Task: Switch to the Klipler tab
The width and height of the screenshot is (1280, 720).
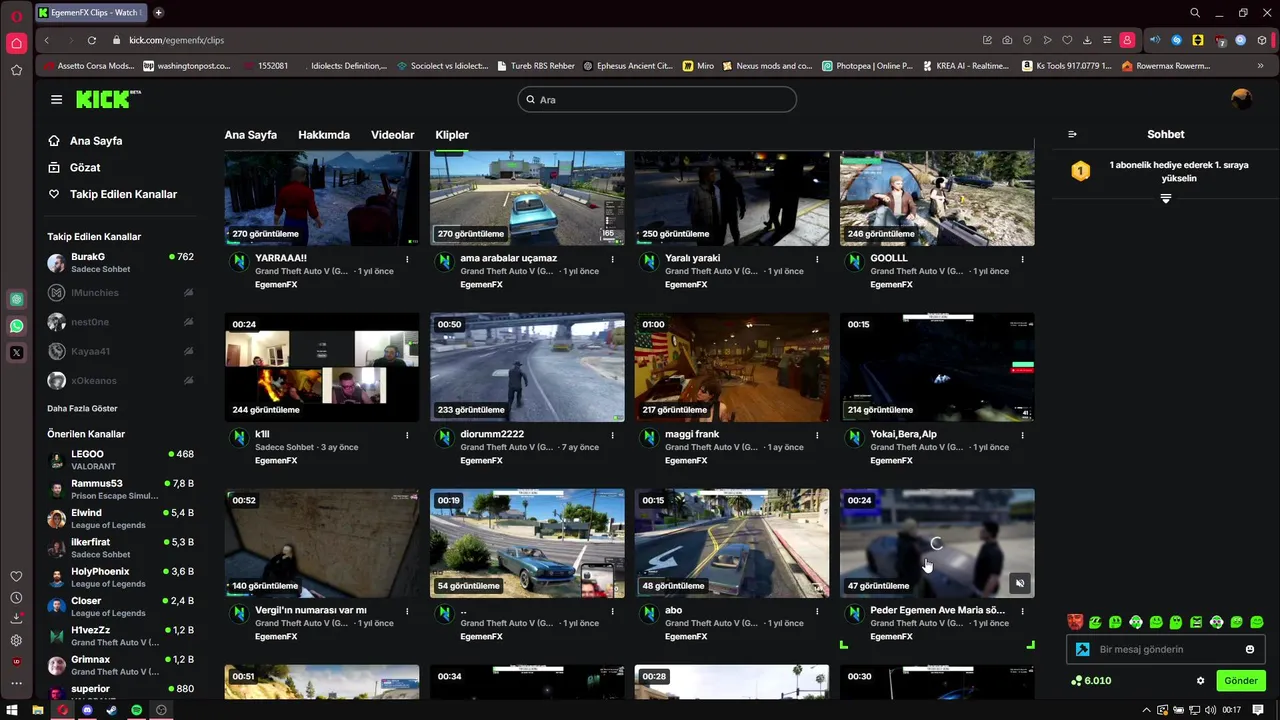Action: tap(452, 134)
